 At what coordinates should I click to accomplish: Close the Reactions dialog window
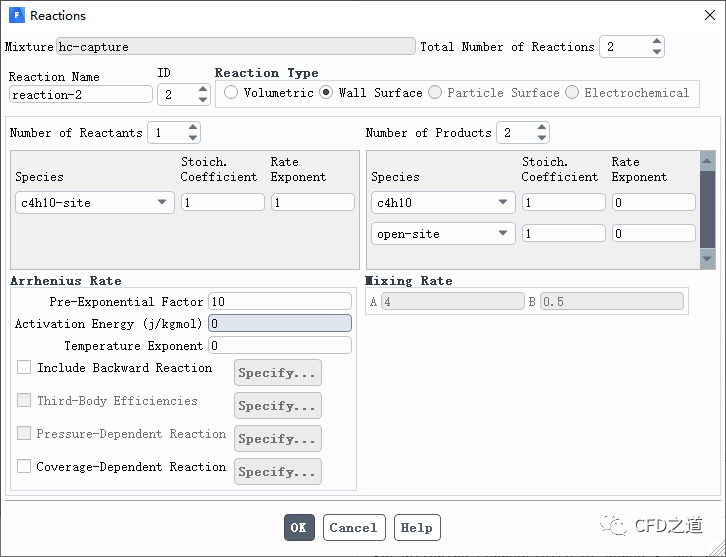point(703,16)
